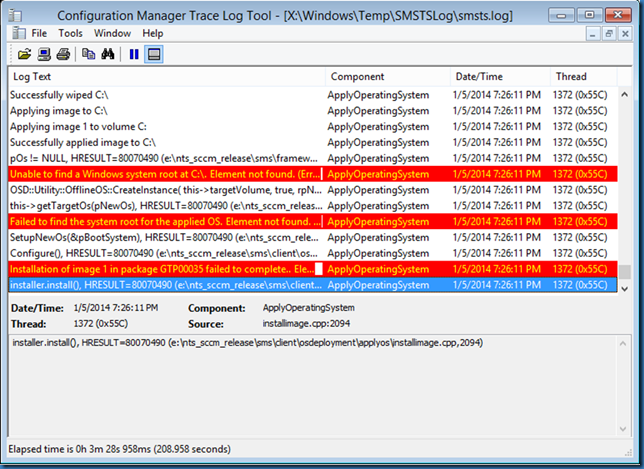Click the Source value 'installimage.cpp:2094'

pyautogui.click(x=306, y=324)
